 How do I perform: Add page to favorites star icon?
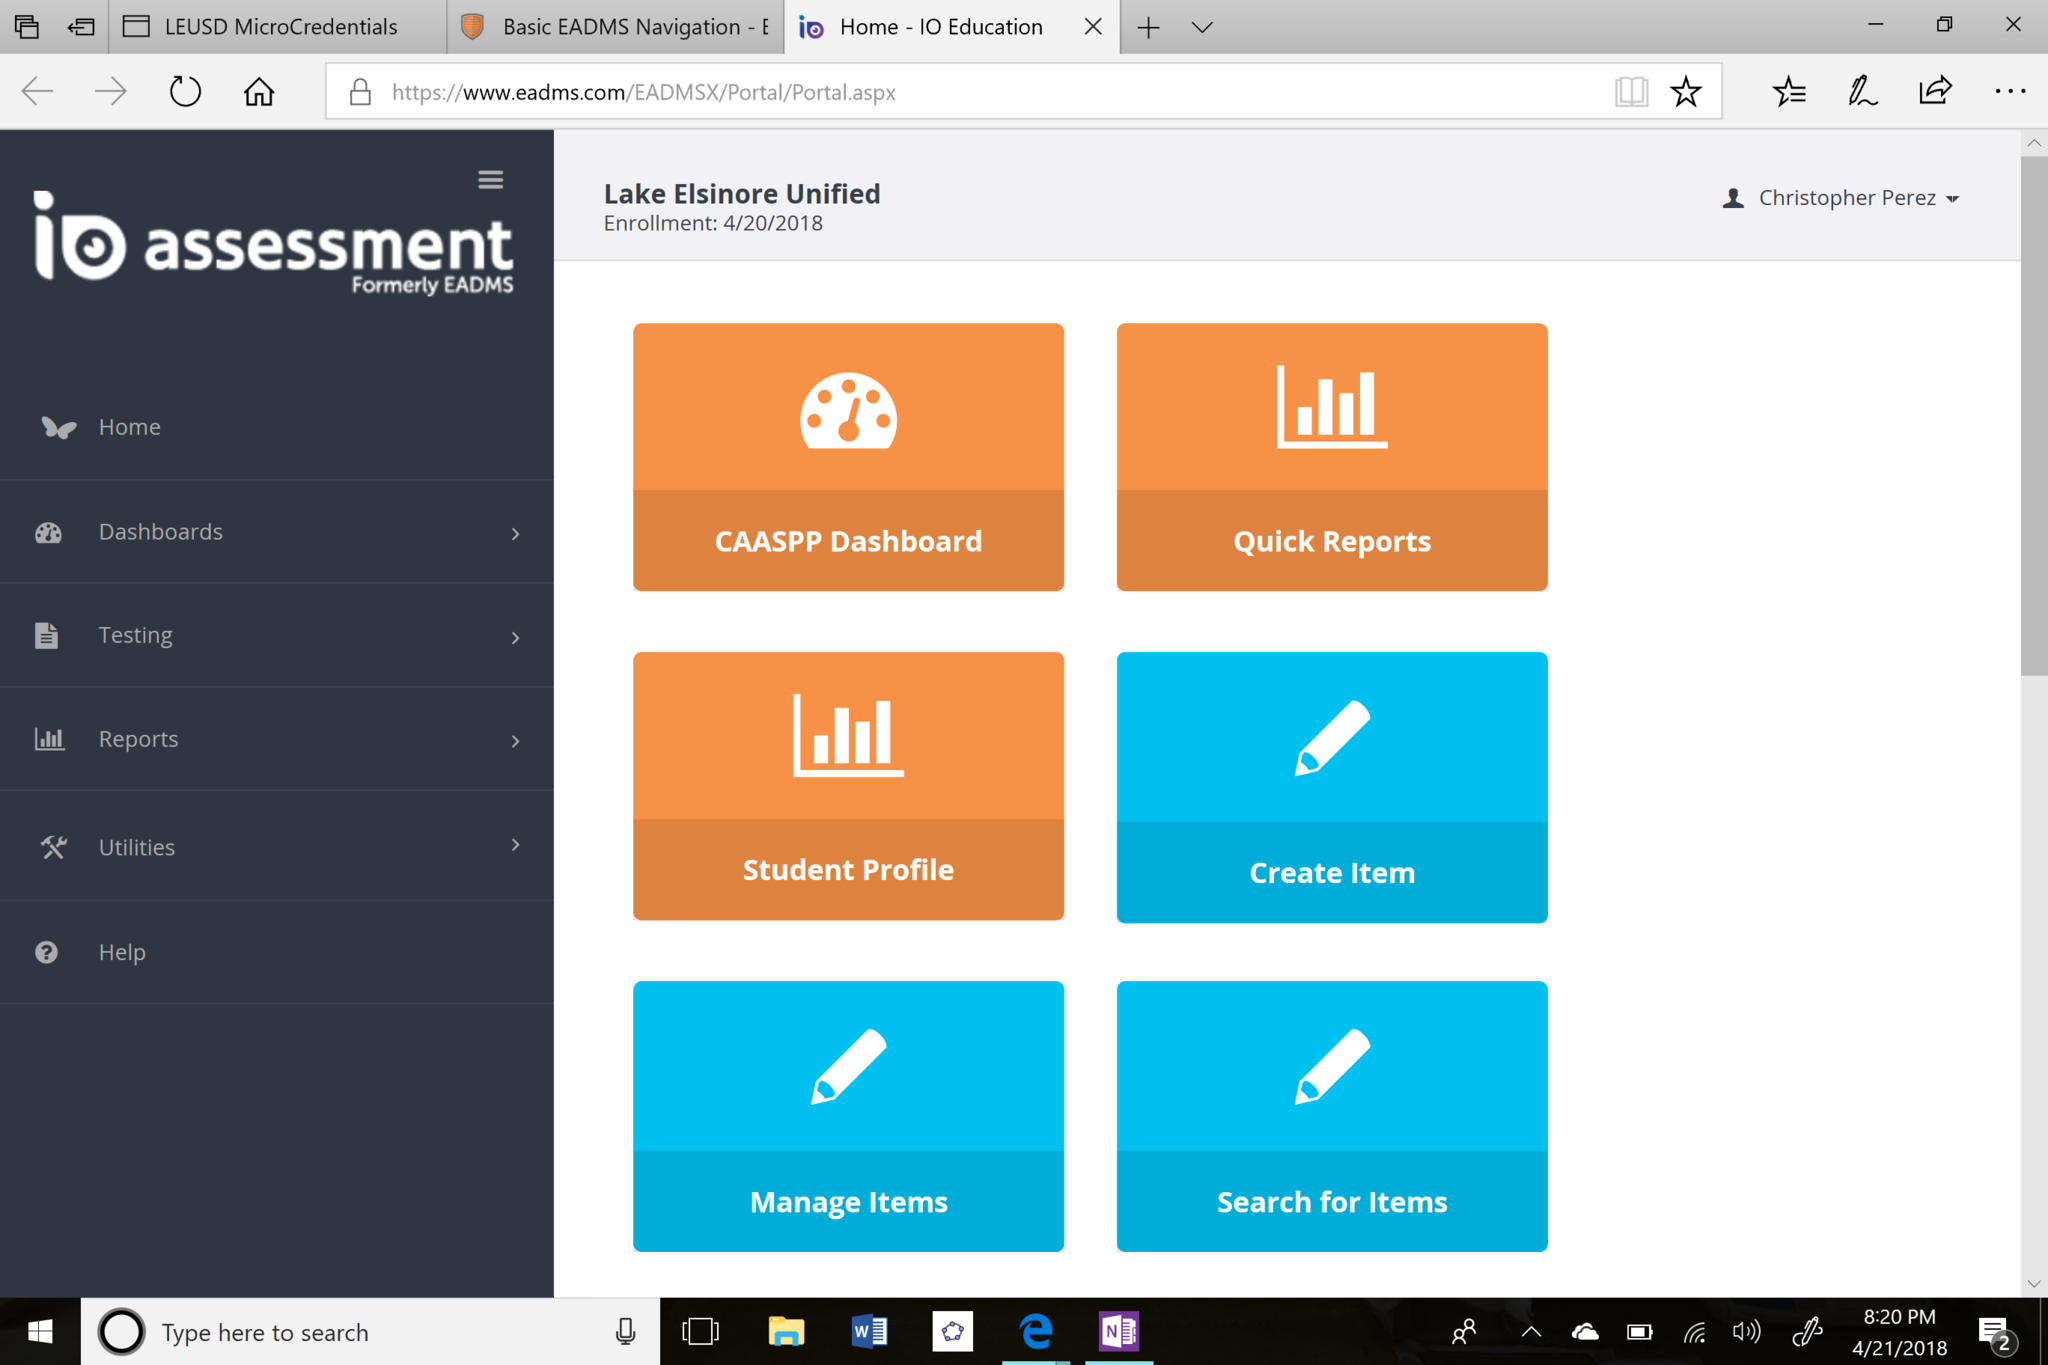click(x=1686, y=92)
